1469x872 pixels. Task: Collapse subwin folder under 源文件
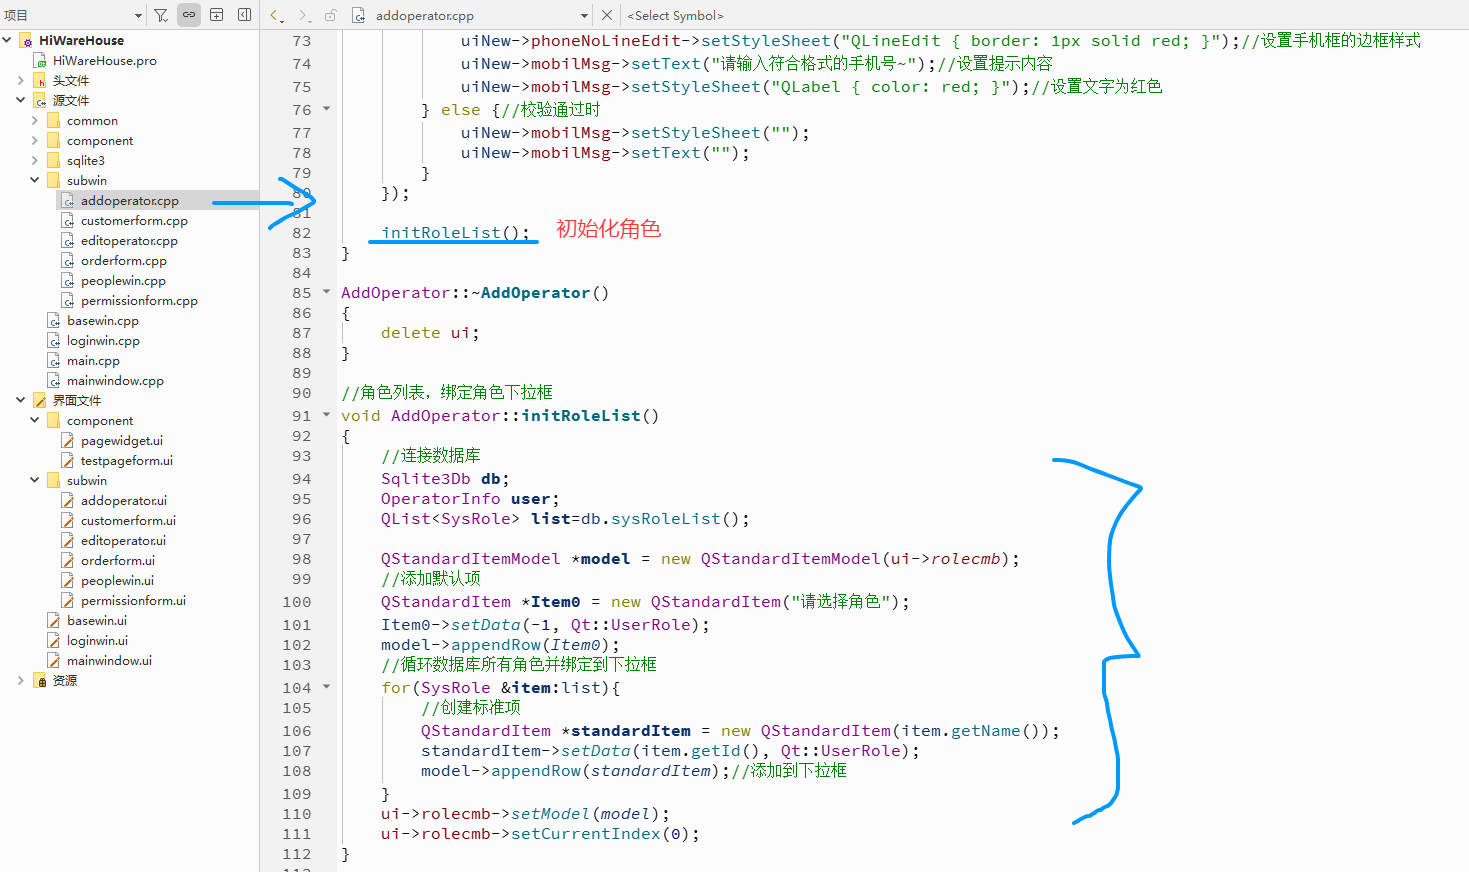point(35,180)
